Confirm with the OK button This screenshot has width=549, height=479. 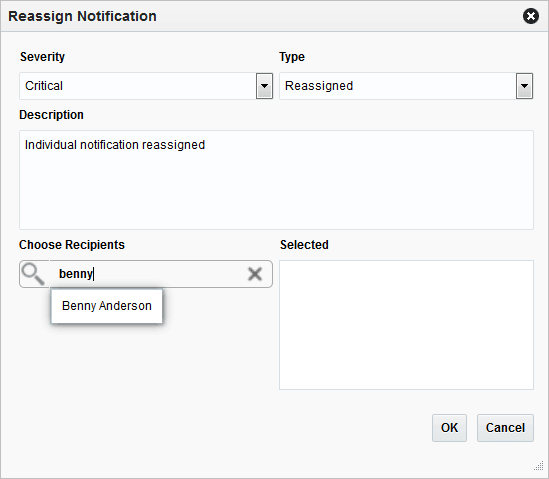pos(449,428)
